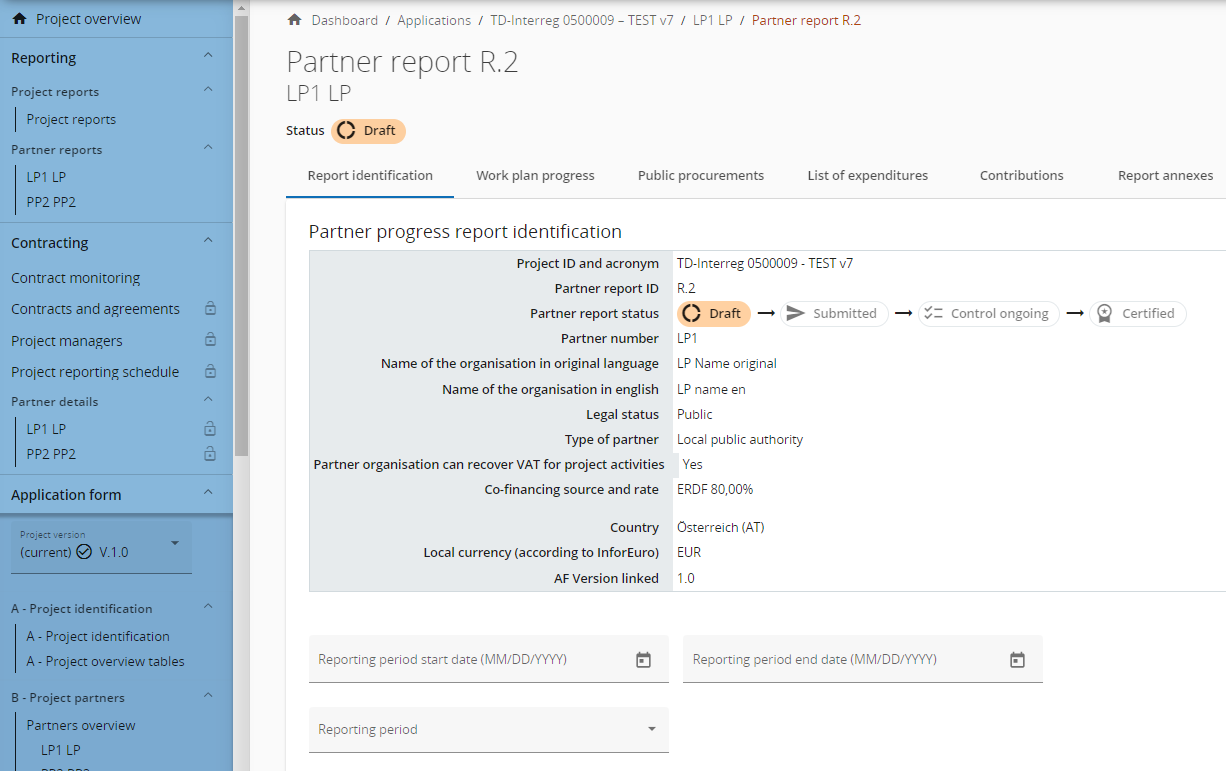
Task: Click the home icon beside Project overview
Action: tap(18, 19)
